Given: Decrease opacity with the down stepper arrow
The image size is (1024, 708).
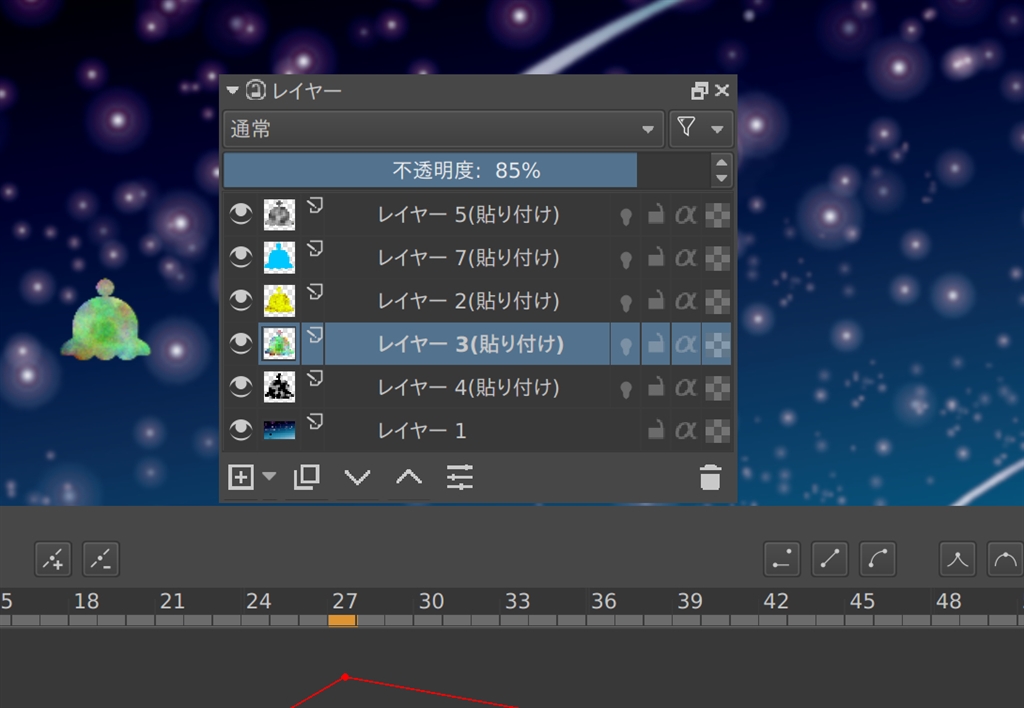Looking at the screenshot, I should (x=721, y=178).
